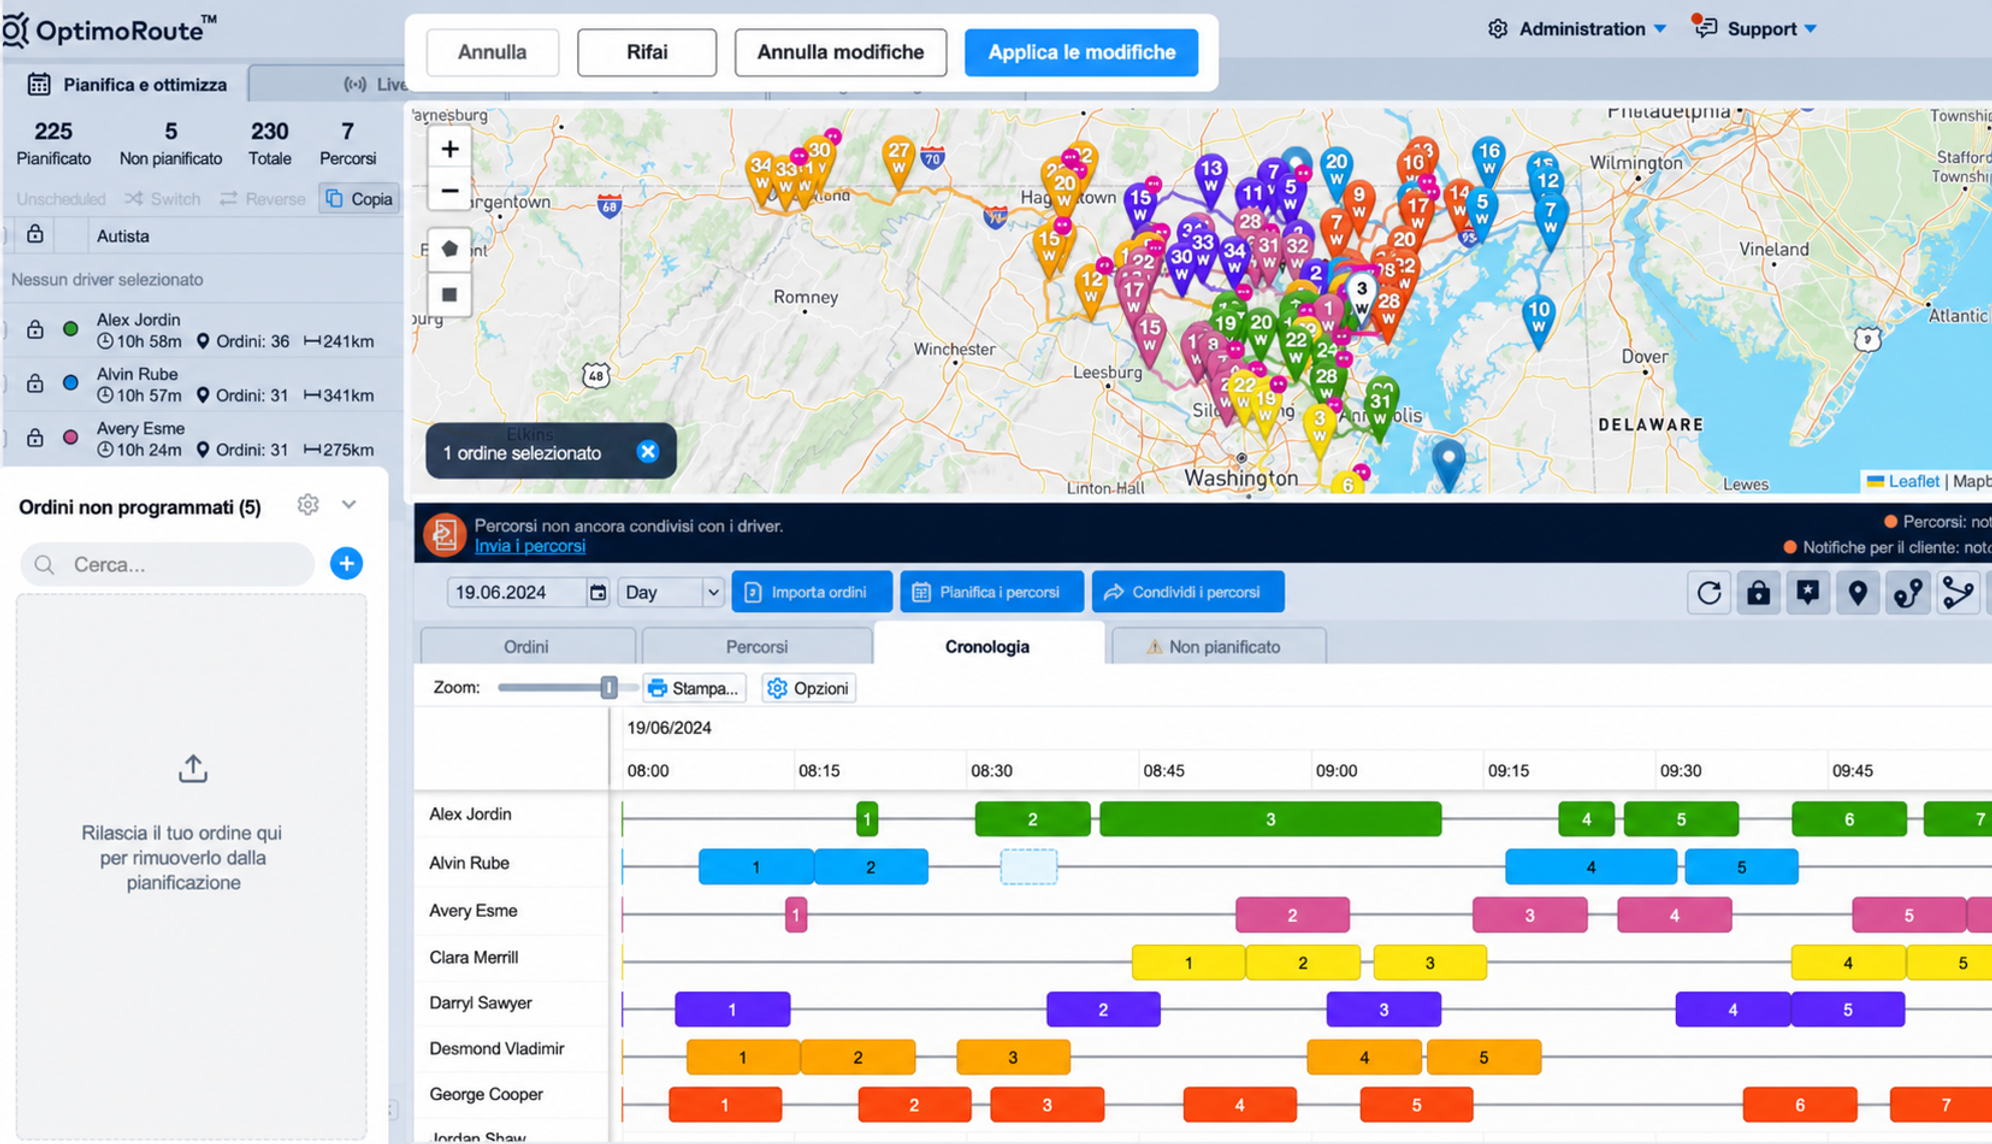Viewport: 1992px width, 1144px height.
Task: Adjust the timeline Zoom slider
Action: pos(608,687)
